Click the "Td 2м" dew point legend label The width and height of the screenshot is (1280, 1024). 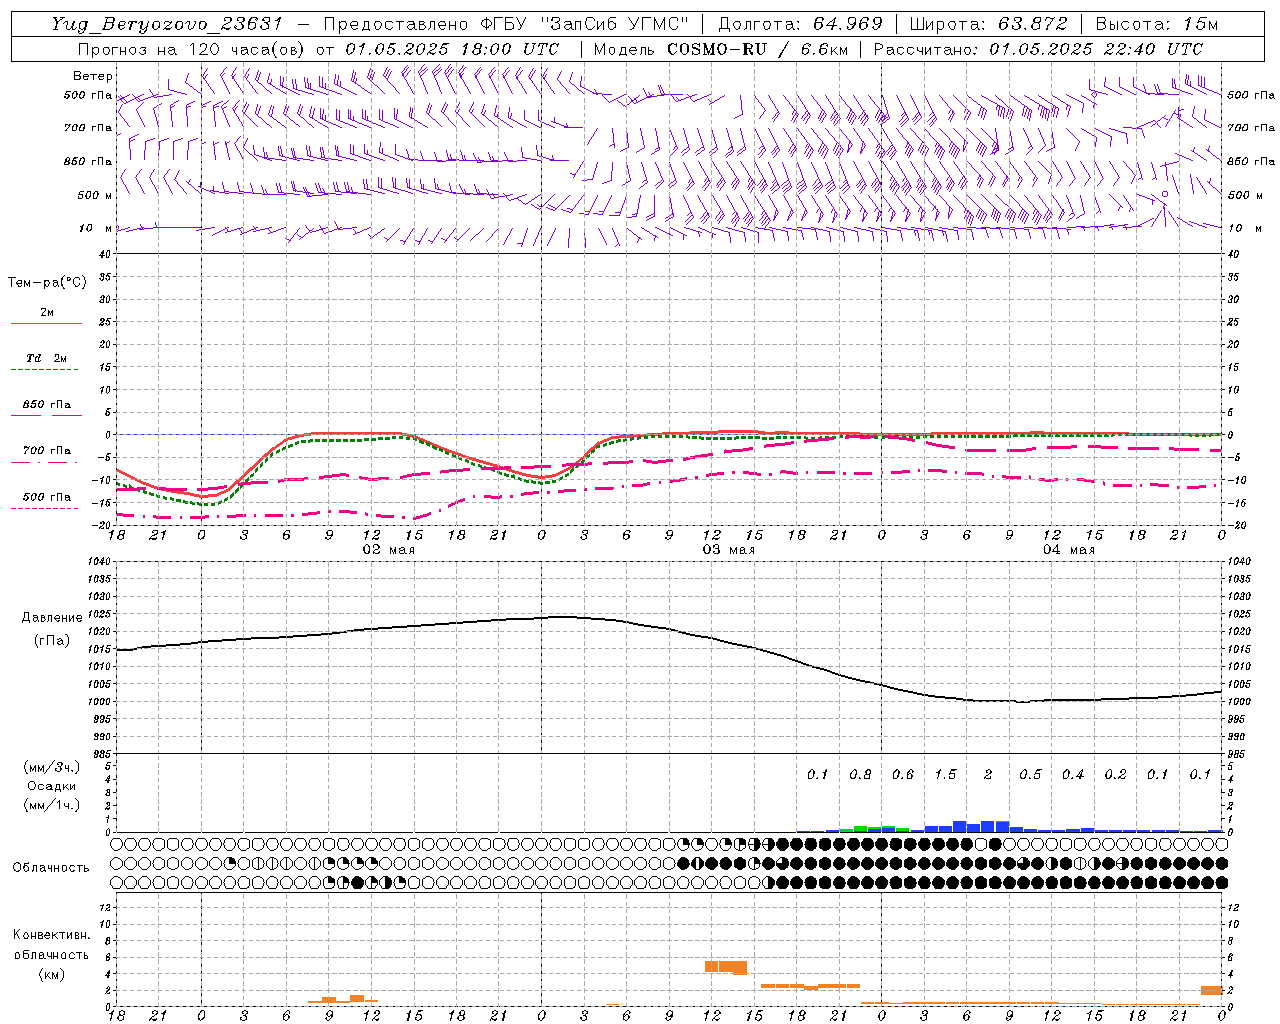[x=47, y=358]
